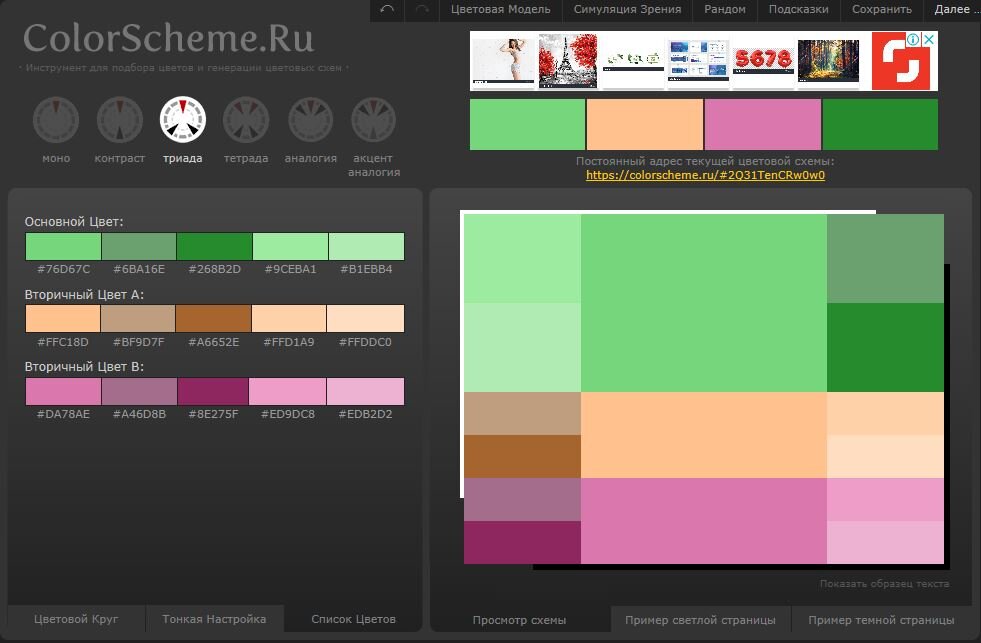Close the banner advertisement
This screenshot has height=643, width=981.
coord(929,39)
